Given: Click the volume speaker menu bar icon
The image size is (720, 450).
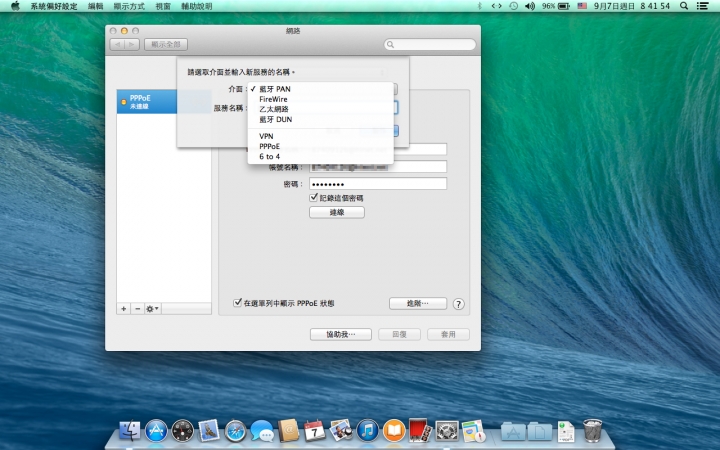Looking at the screenshot, I should (x=530, y=6).
